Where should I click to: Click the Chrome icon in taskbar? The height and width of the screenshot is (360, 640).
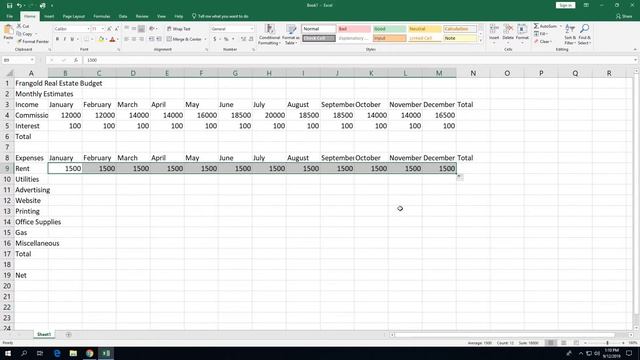pos(89,353)
